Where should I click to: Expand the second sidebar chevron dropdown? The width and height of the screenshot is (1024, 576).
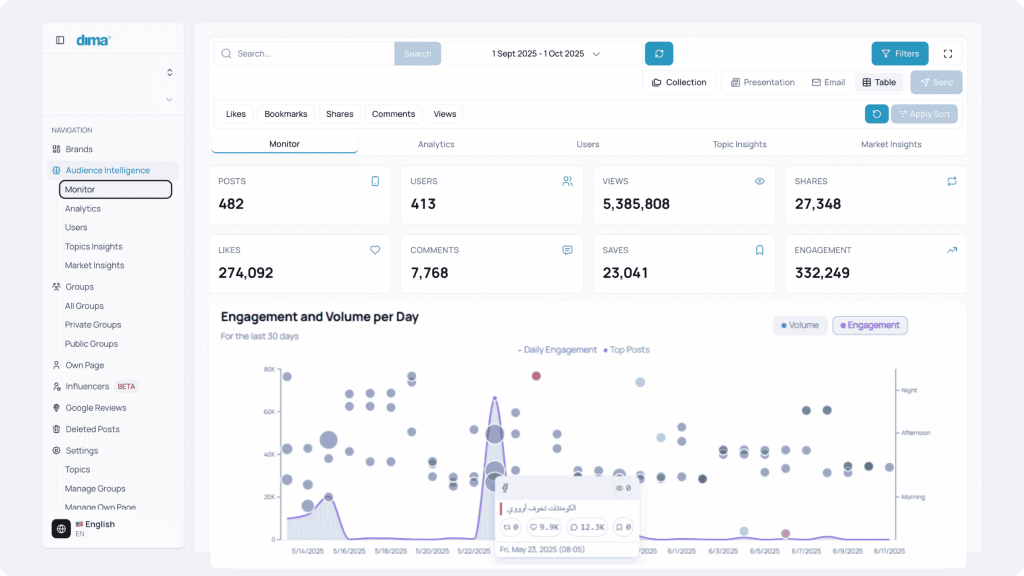click(169, 99)
